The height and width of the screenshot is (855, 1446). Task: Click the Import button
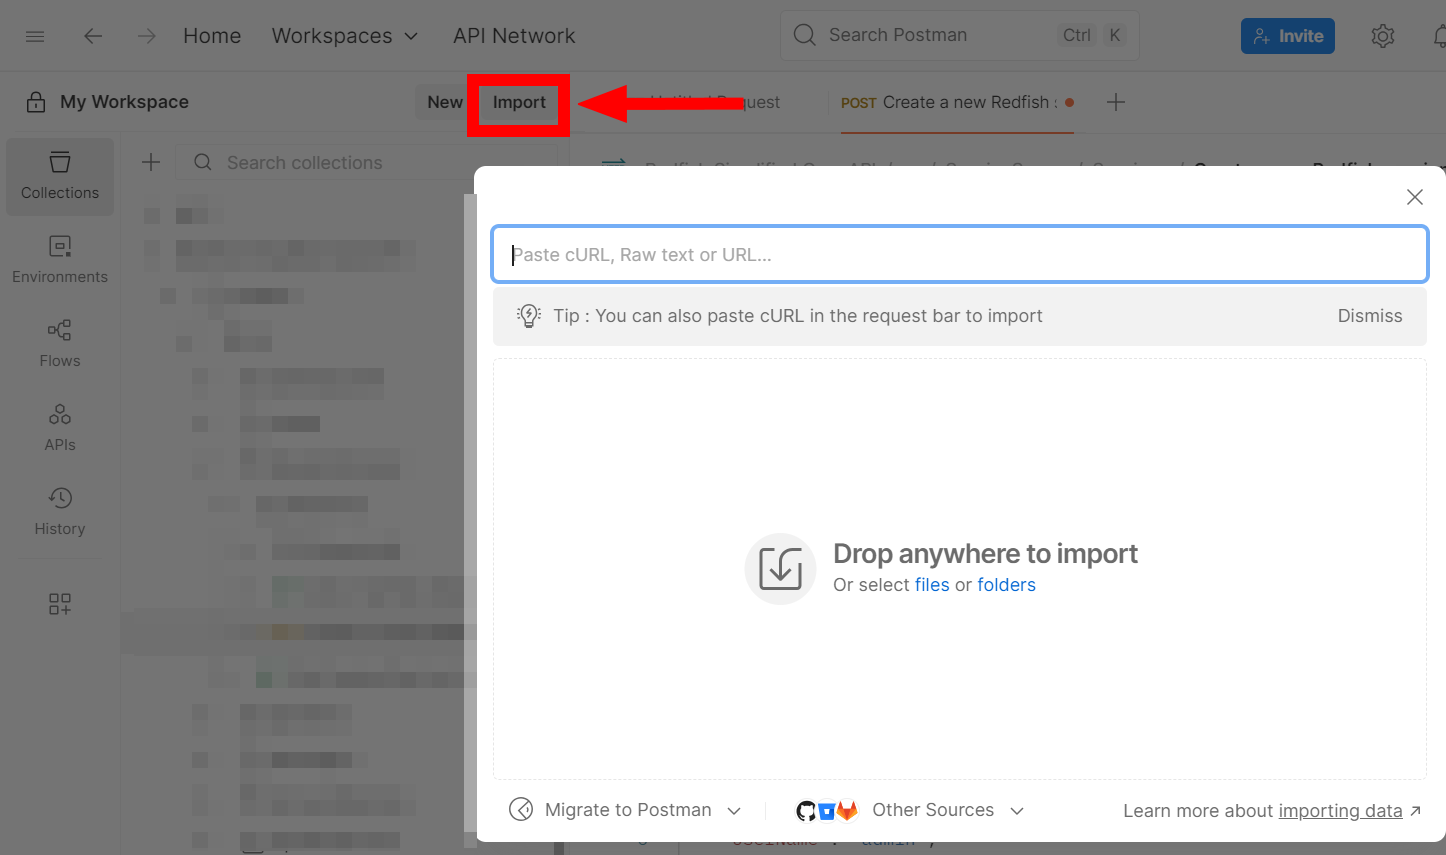click(x=519, y=102)
